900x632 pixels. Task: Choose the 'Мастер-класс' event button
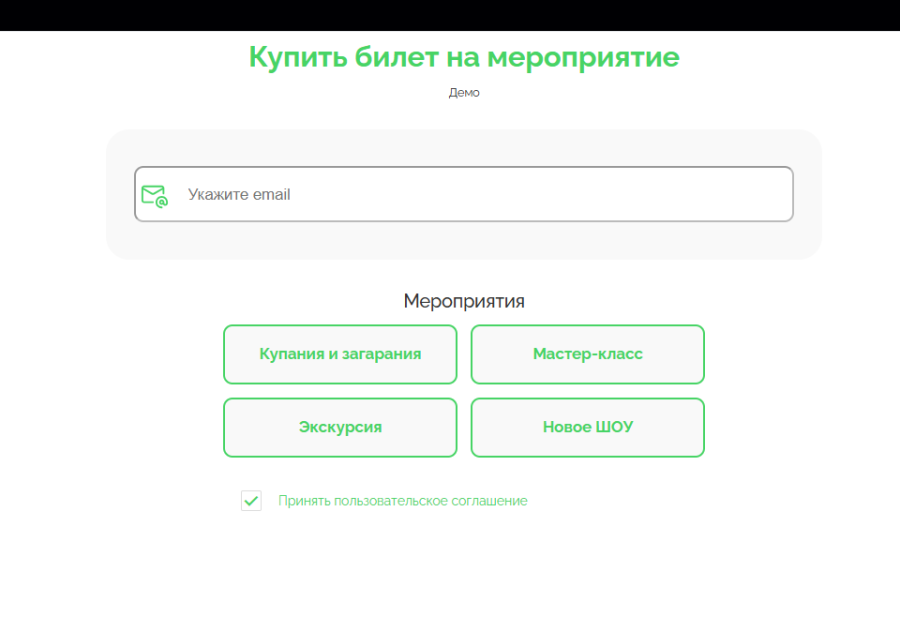[x=587, y=354]
